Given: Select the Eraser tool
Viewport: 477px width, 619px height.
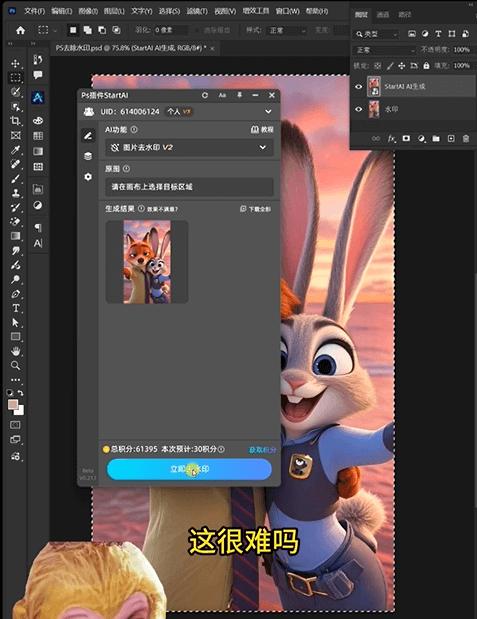Looking at the screenshot, I should (x=15, y=221).
